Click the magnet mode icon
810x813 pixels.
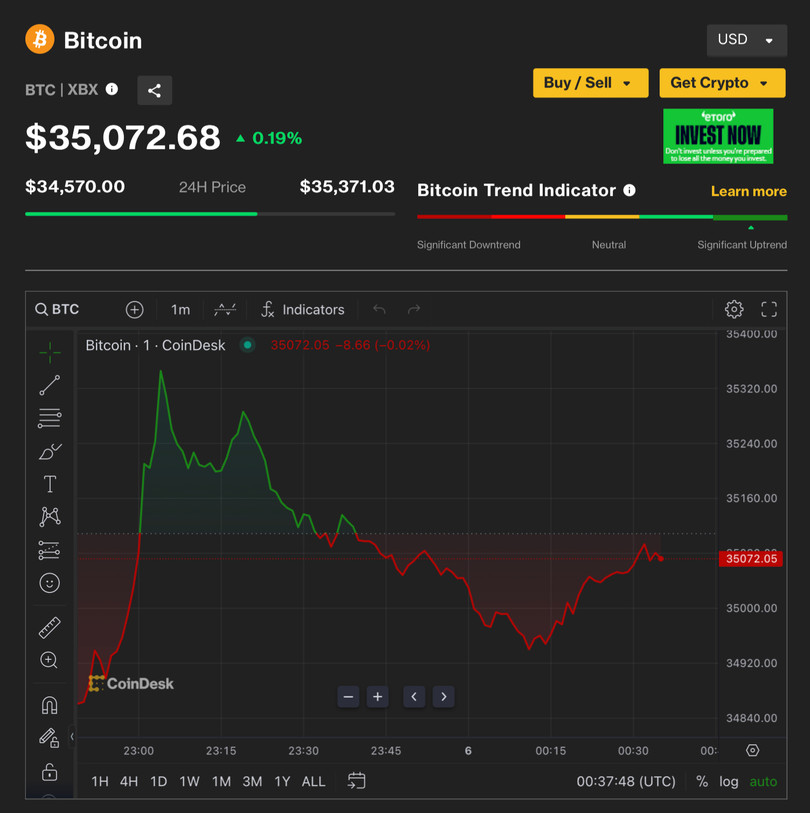(x=49, y=705)
